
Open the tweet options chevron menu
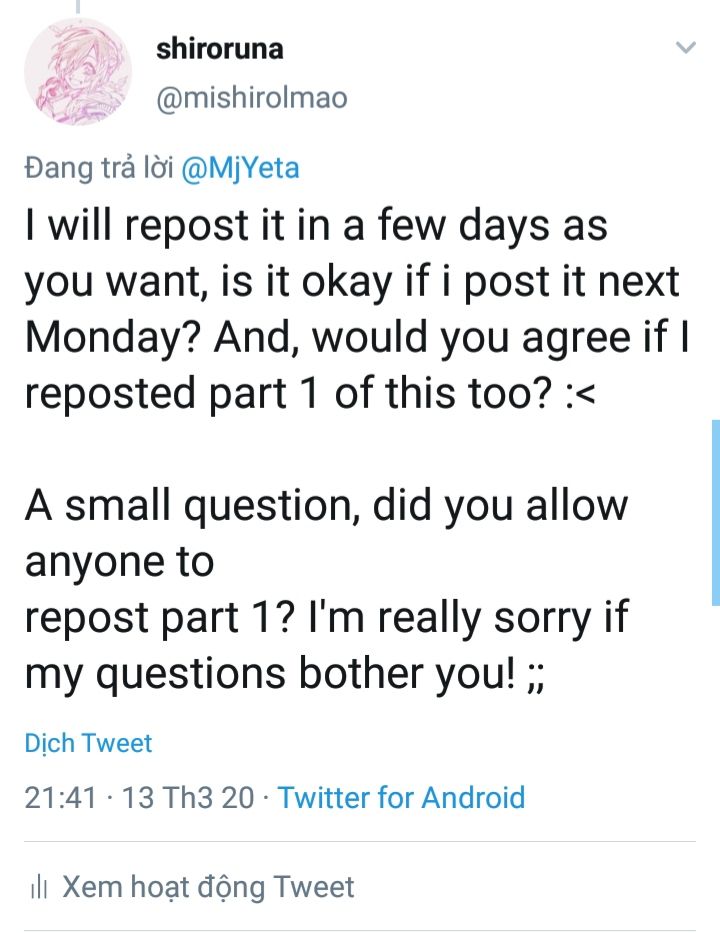(685, 48)
